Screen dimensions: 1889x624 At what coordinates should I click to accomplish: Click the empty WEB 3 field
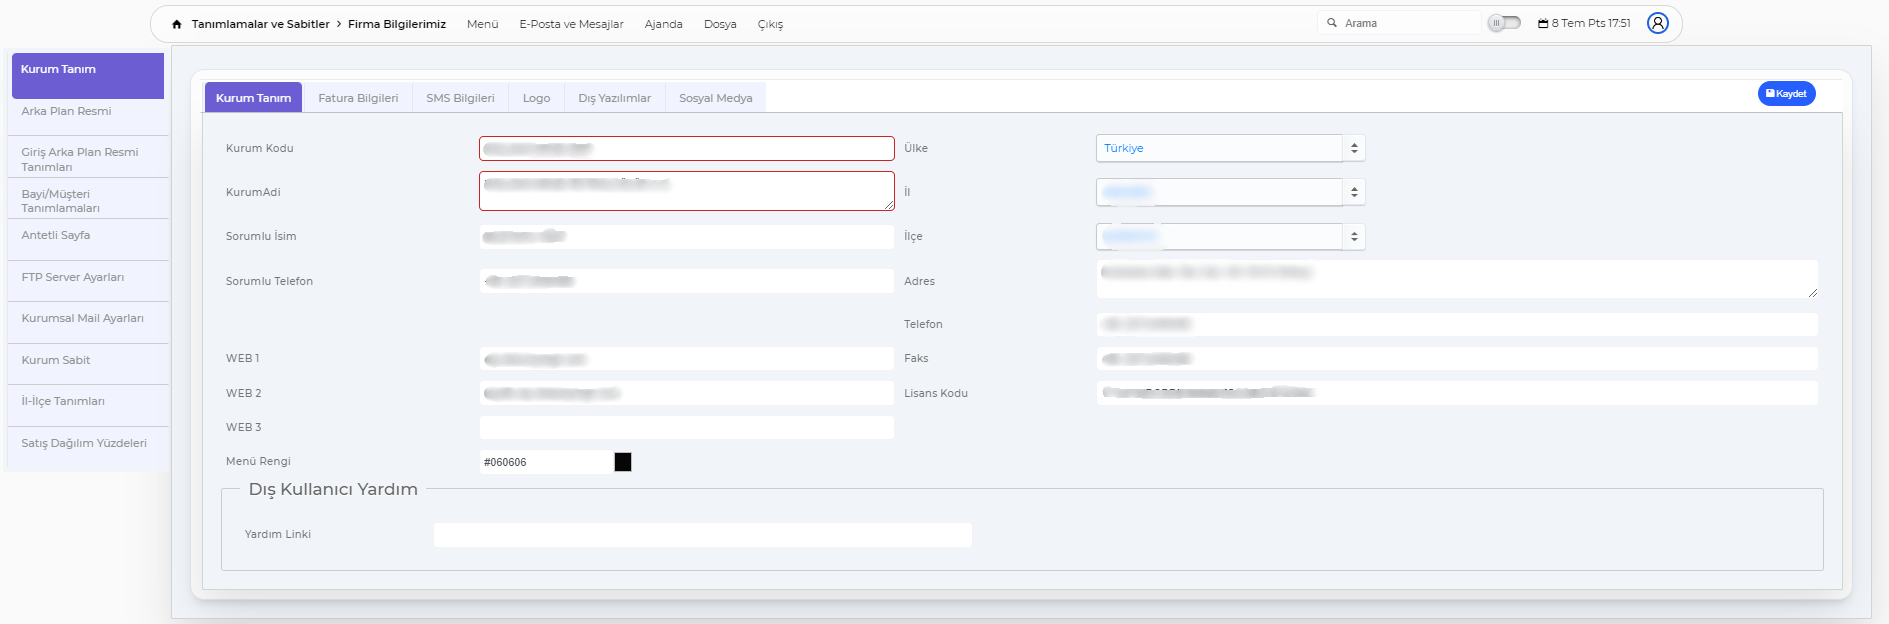click(686, 428)
